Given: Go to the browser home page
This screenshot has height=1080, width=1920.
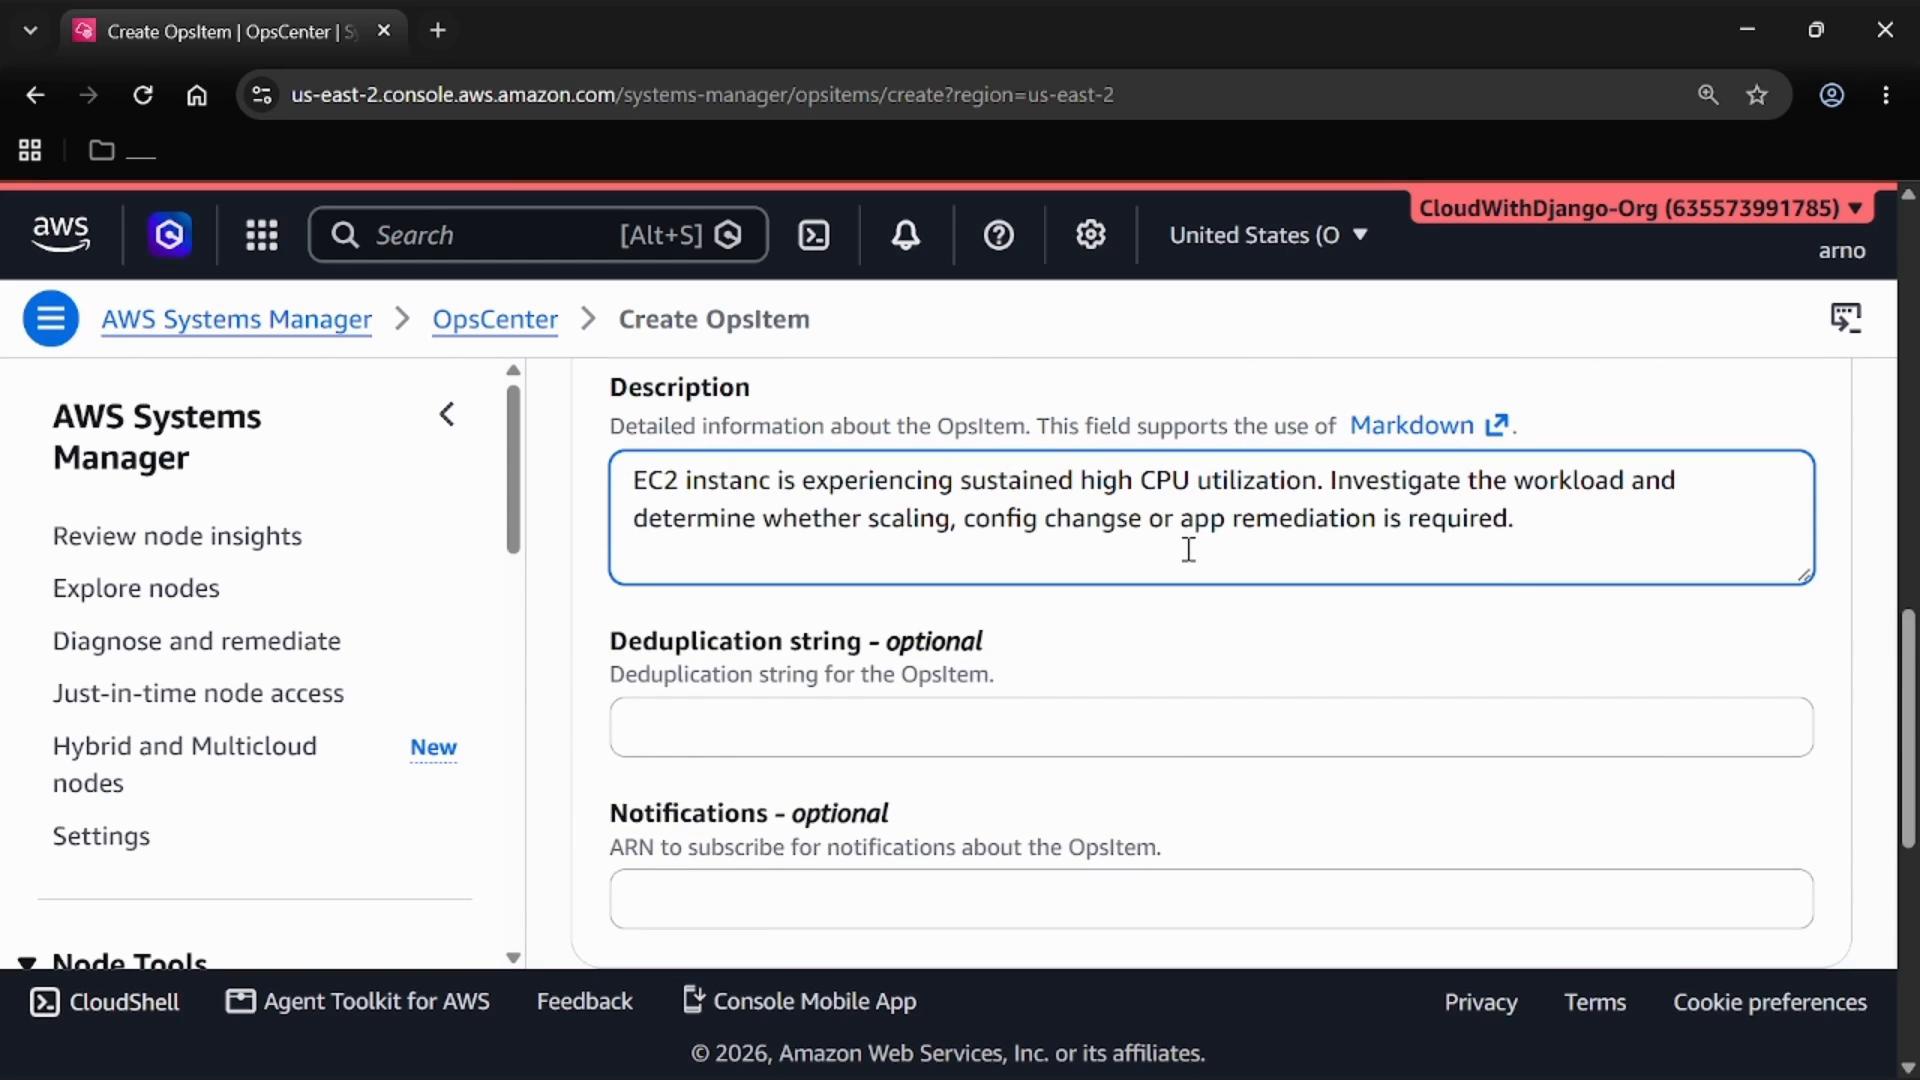Looking at the screenshot, I should pyautogui.click(x=197, y=95).
